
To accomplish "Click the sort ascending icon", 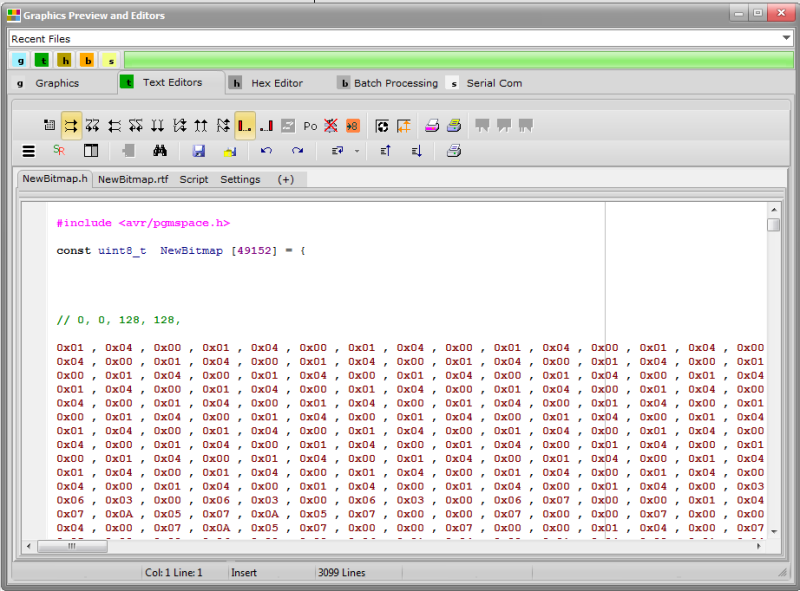I will (386, 151).
